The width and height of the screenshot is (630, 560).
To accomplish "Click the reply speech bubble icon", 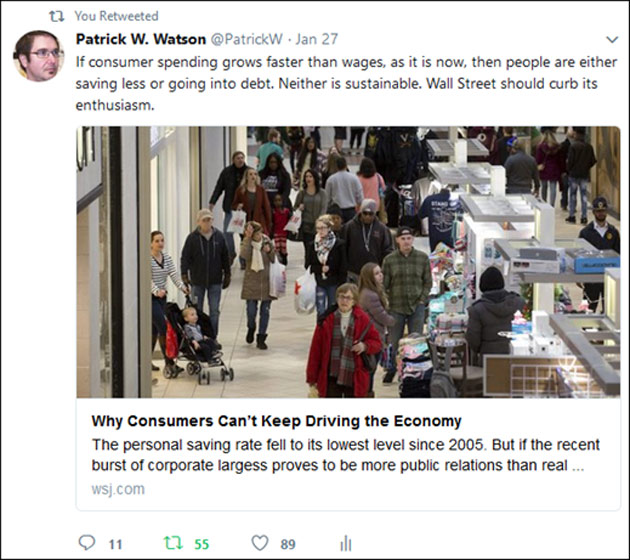I will click(x=87, y=543).
